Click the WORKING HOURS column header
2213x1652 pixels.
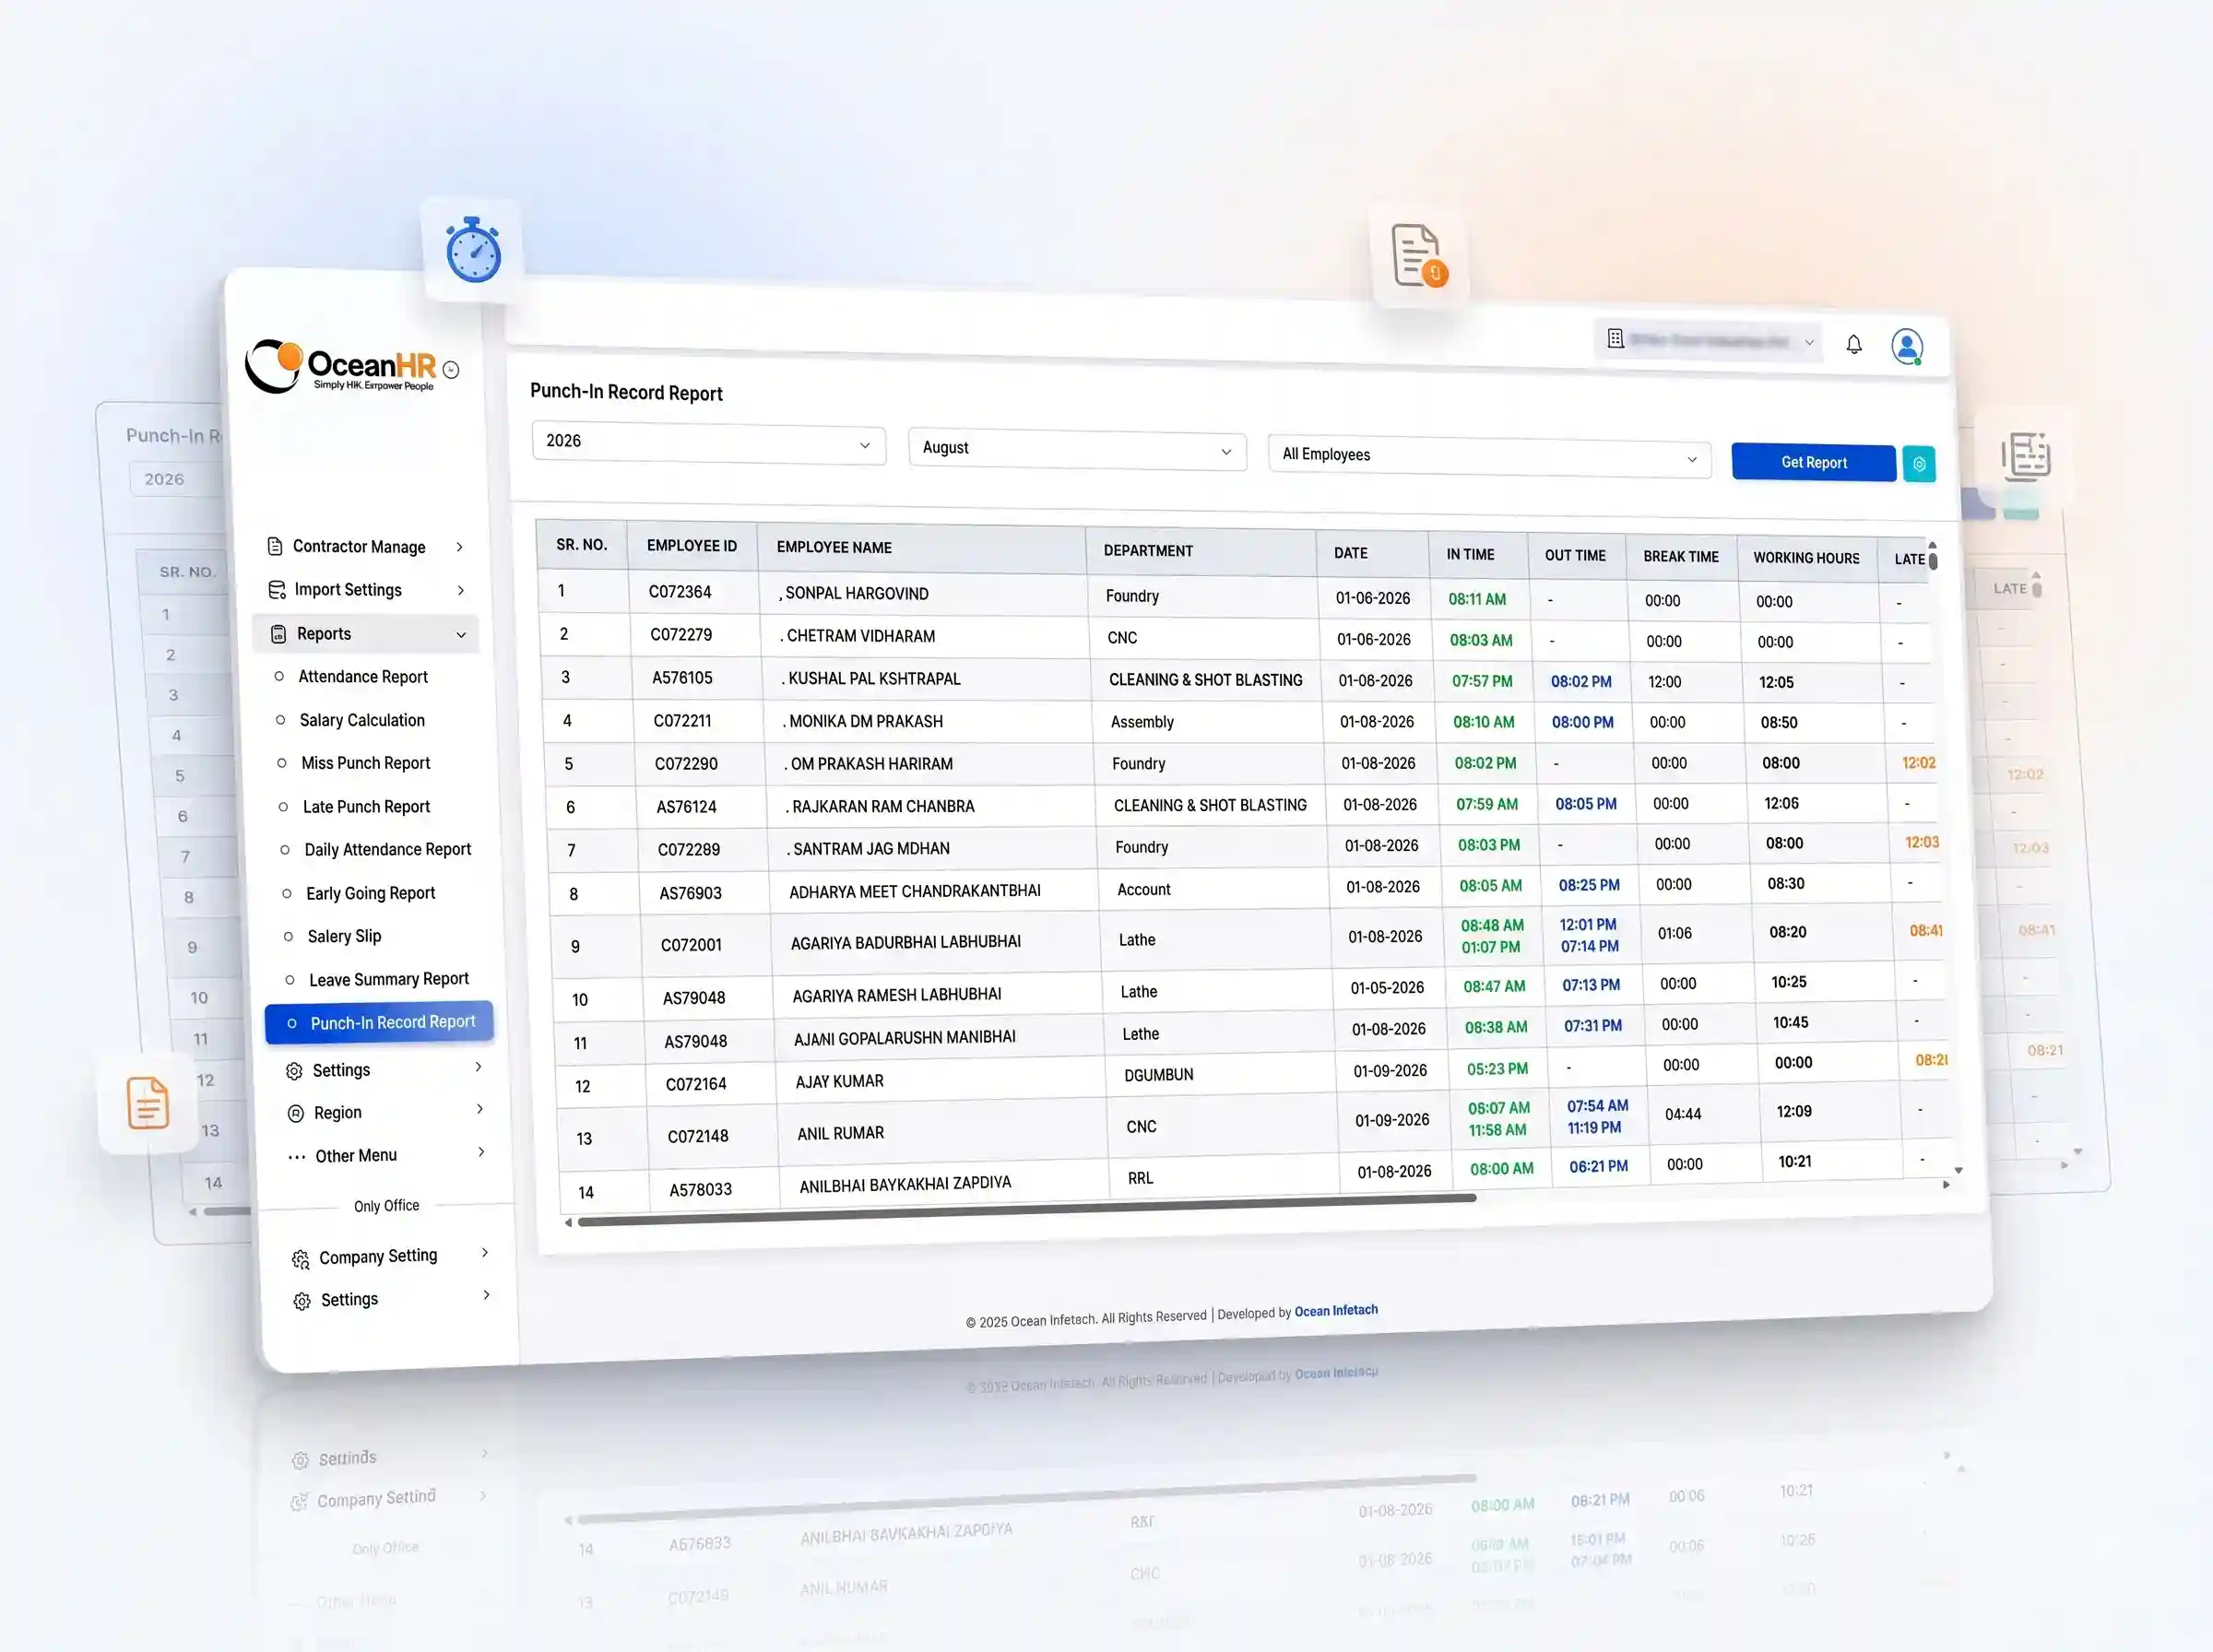(1806, 558)
